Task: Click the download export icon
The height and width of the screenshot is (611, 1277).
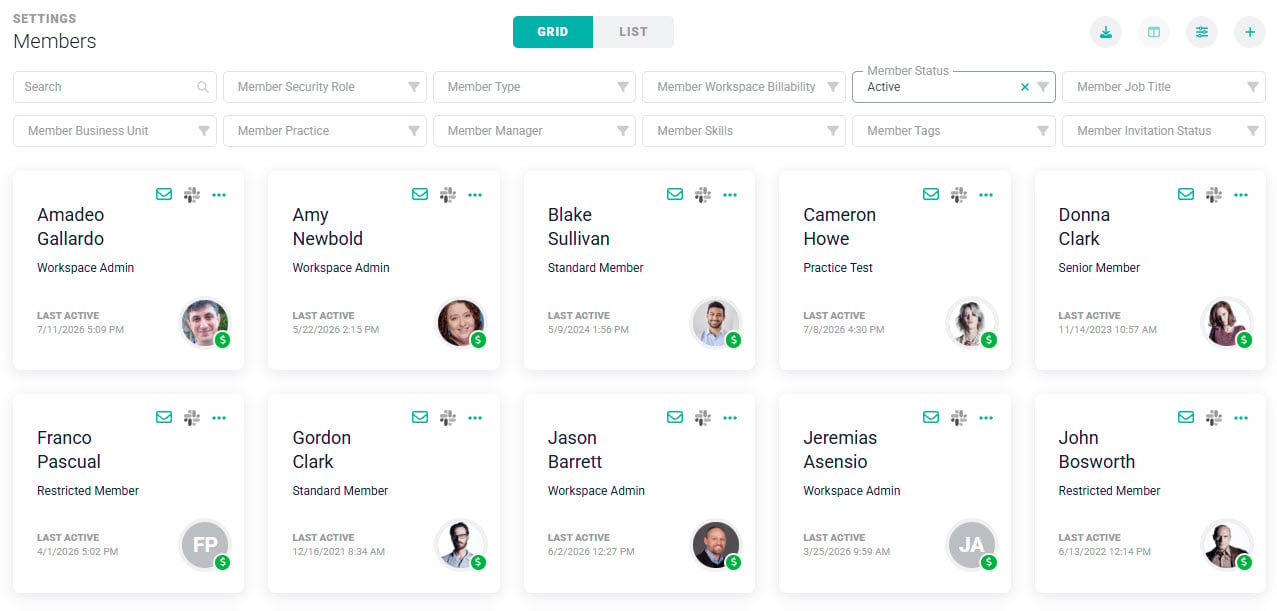Action: [x=1105, y=32]
